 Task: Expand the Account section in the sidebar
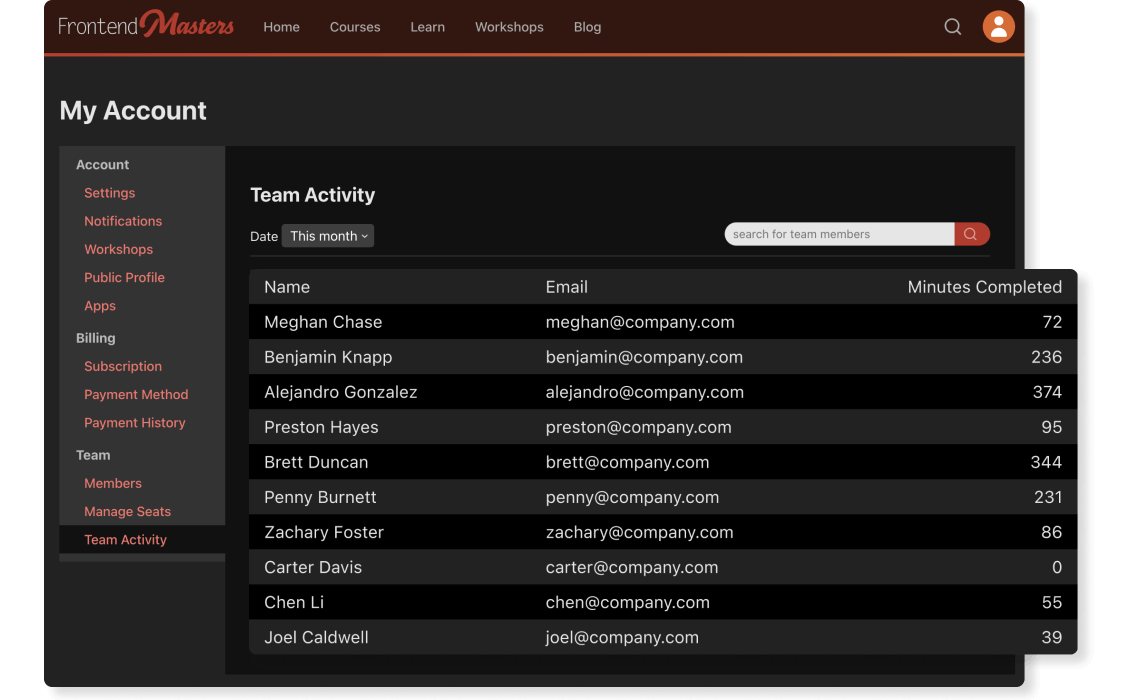102,164
